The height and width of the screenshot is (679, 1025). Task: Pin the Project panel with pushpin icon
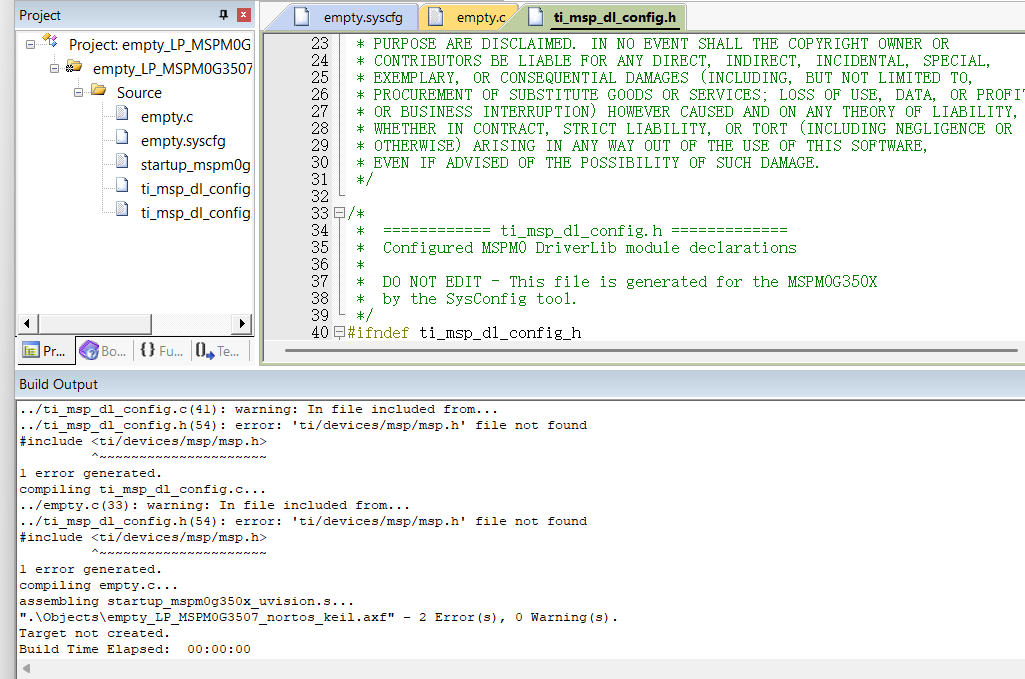pos(222,15)
